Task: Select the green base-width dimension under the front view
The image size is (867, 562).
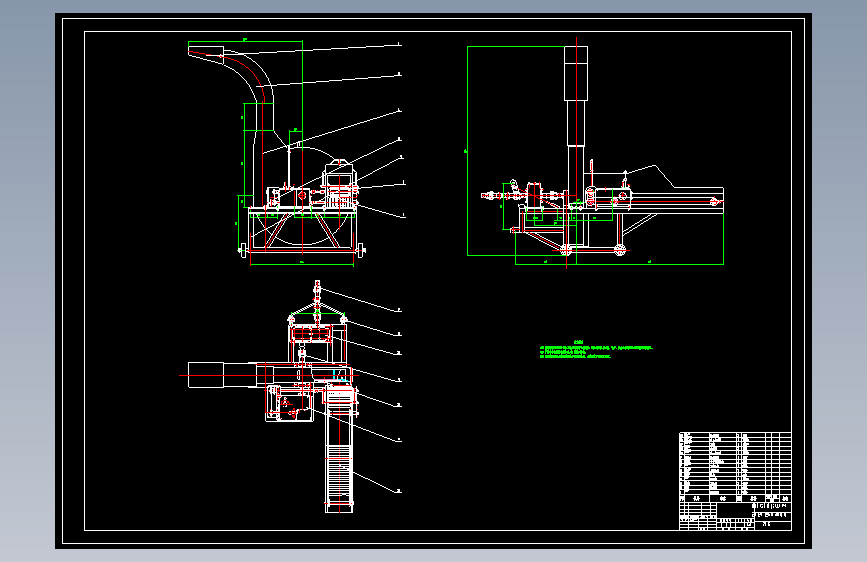Action: pos(302,264)
